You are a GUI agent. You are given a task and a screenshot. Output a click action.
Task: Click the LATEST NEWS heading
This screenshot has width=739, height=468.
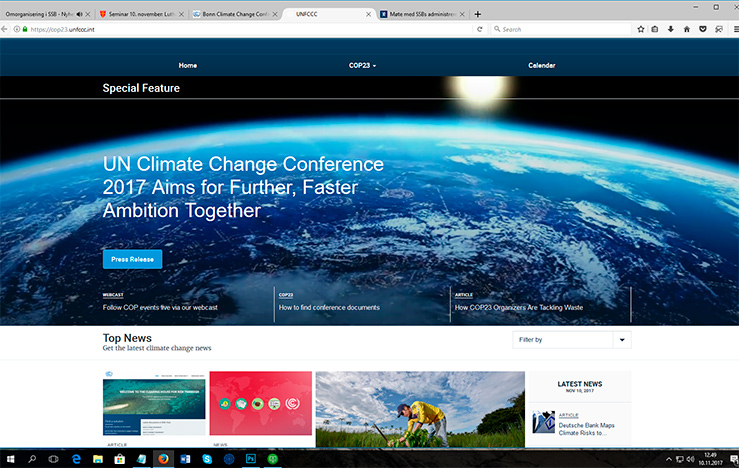(x=580, y=384)
